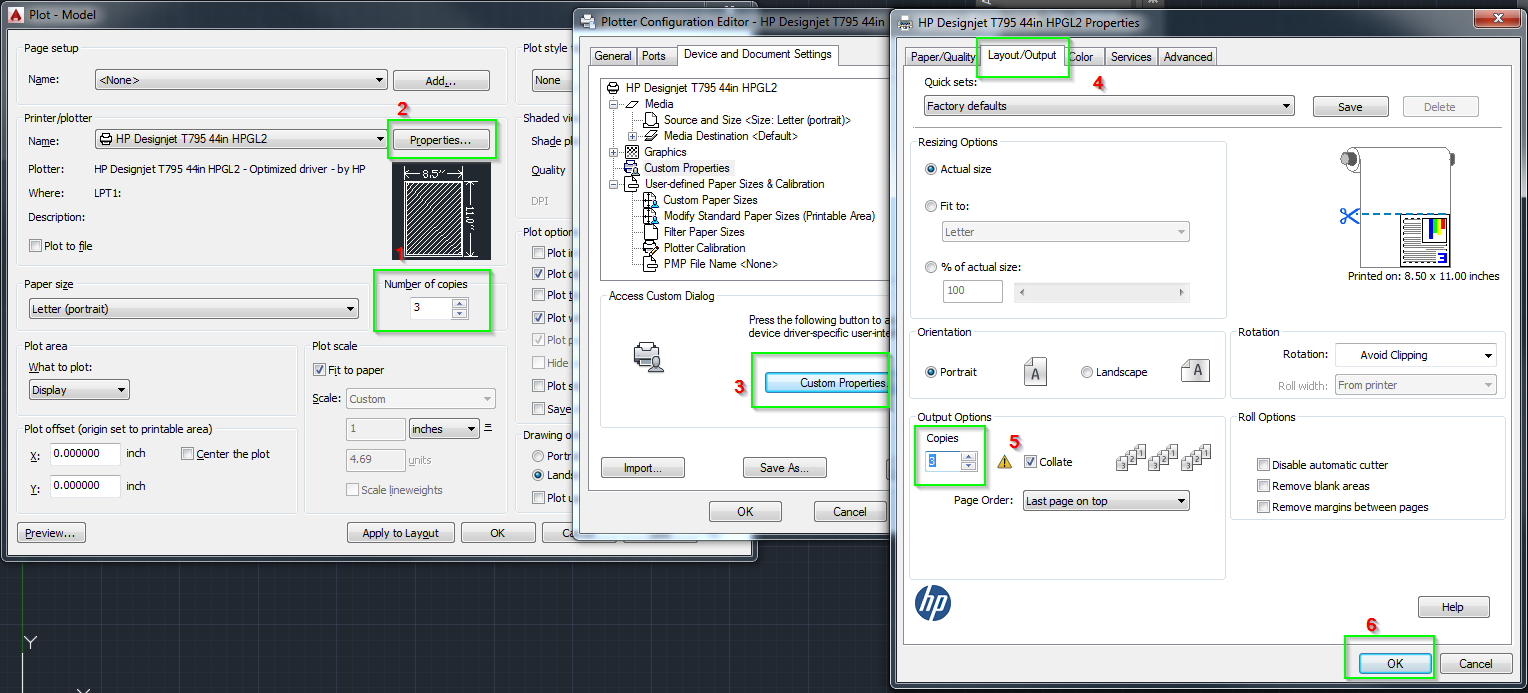Switch to the Ports tab

tap(654, 56)
